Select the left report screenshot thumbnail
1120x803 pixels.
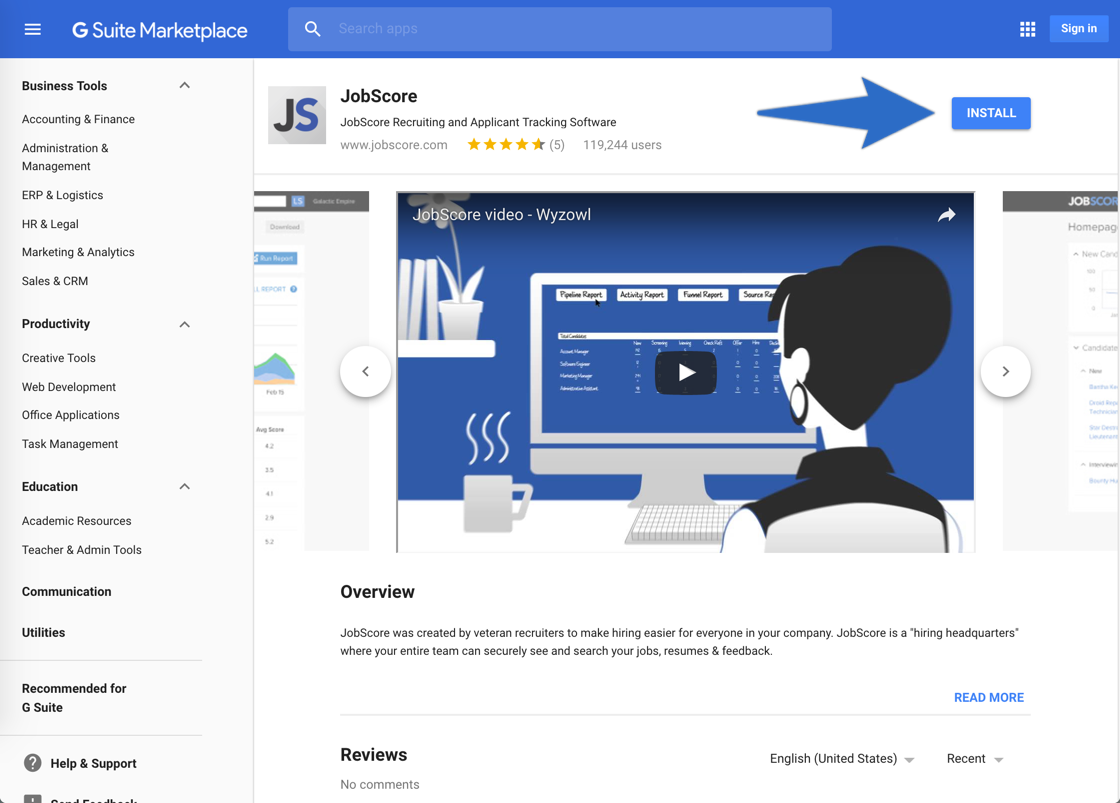[311, 371]
